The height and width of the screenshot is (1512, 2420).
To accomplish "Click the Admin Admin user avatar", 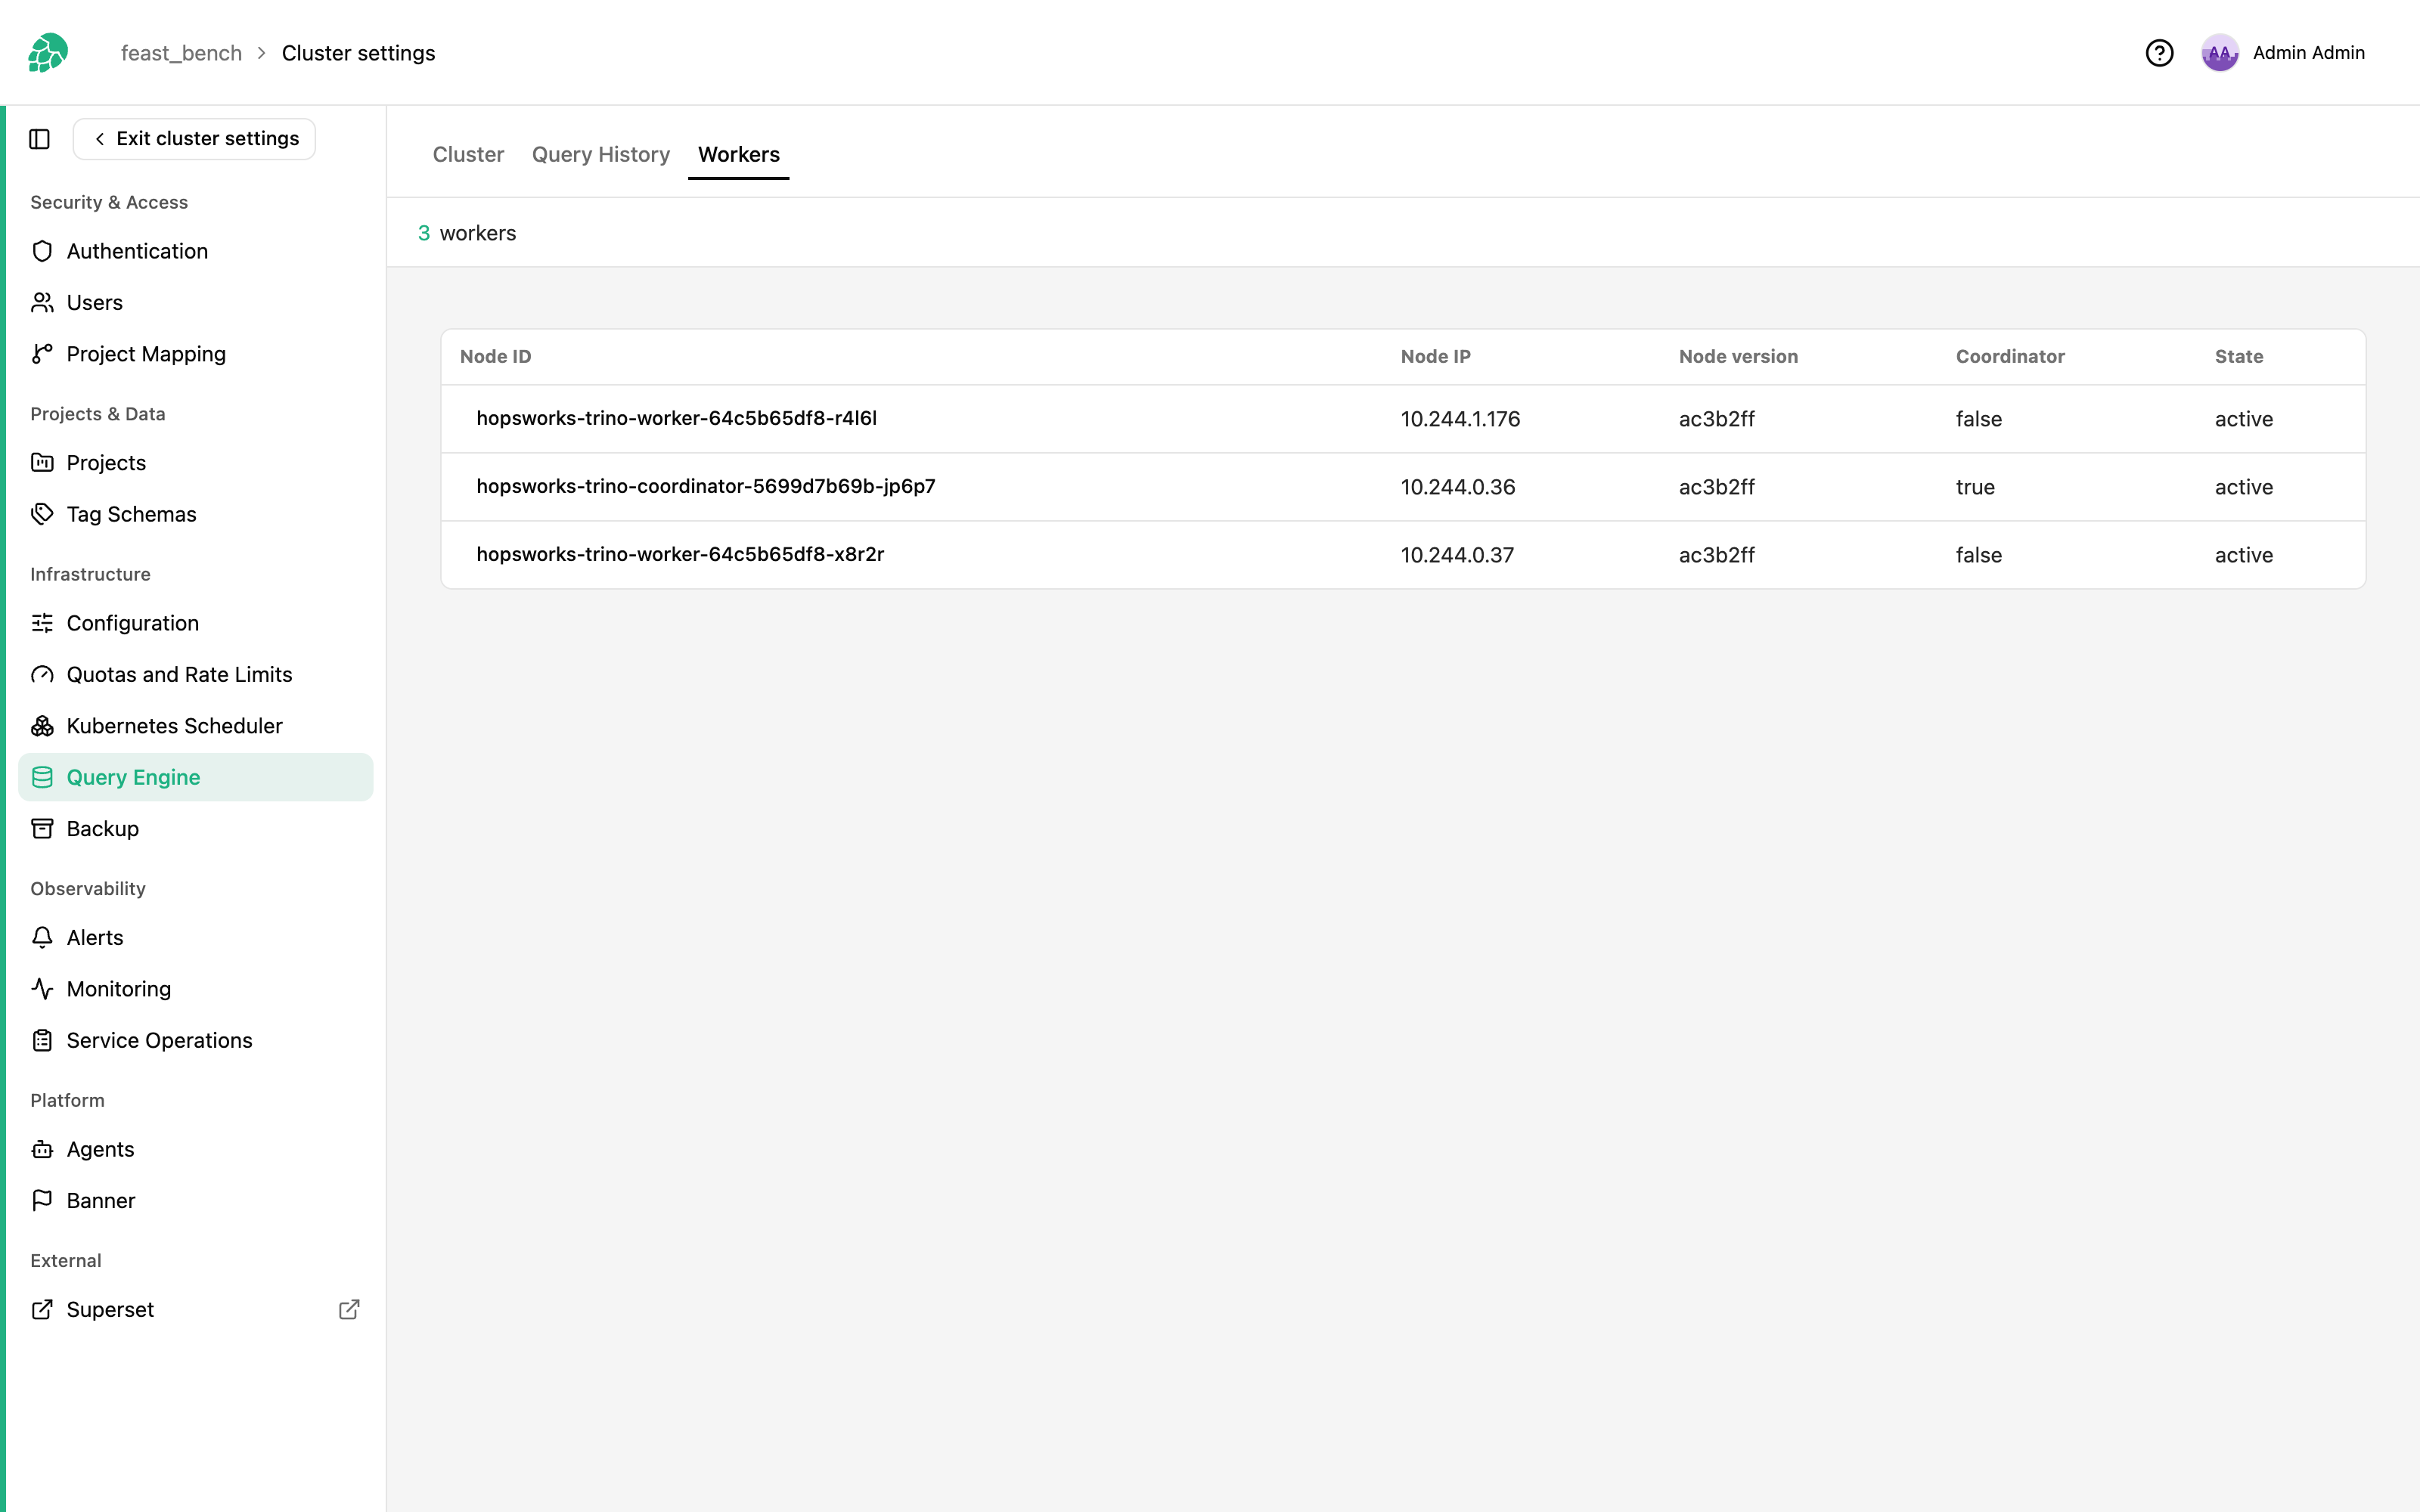I will [x=2219, y=53].
